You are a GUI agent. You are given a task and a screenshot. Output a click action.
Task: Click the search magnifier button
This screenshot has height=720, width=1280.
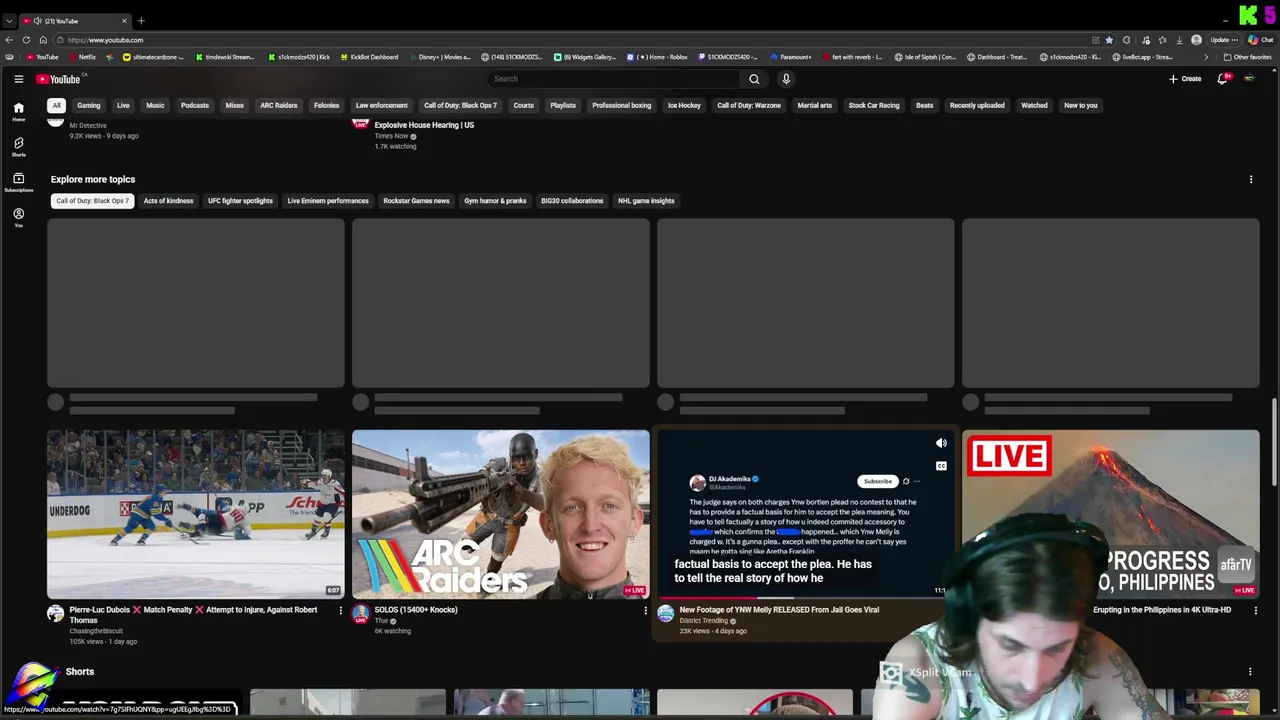pos(754,79)
